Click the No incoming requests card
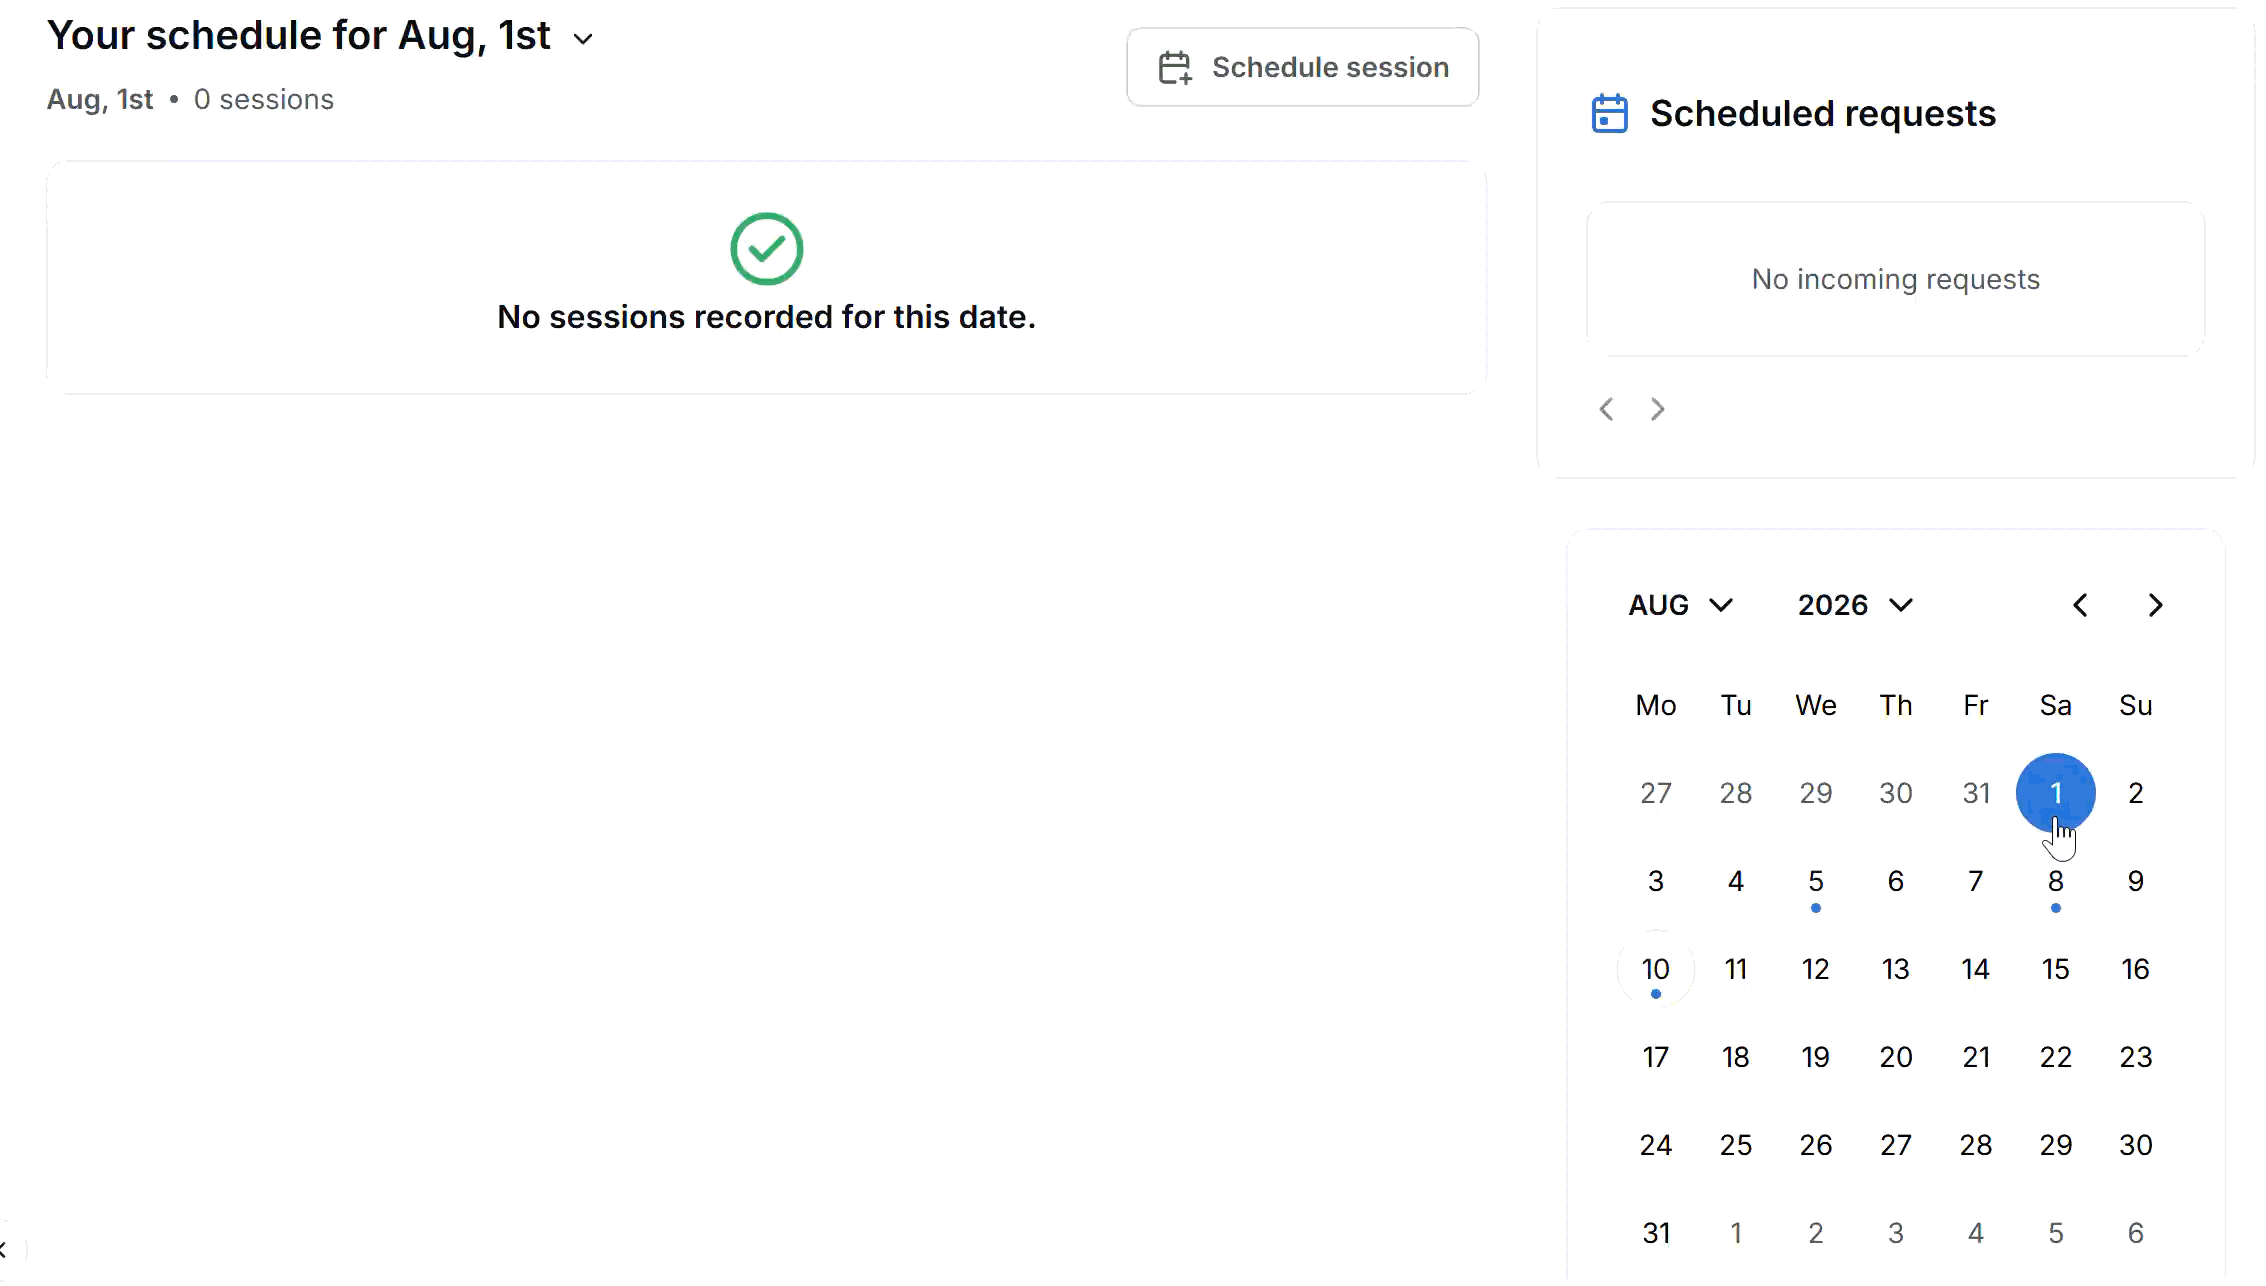The width and height of the screenshot is (2266, 1286). [x=1896, y=279]
